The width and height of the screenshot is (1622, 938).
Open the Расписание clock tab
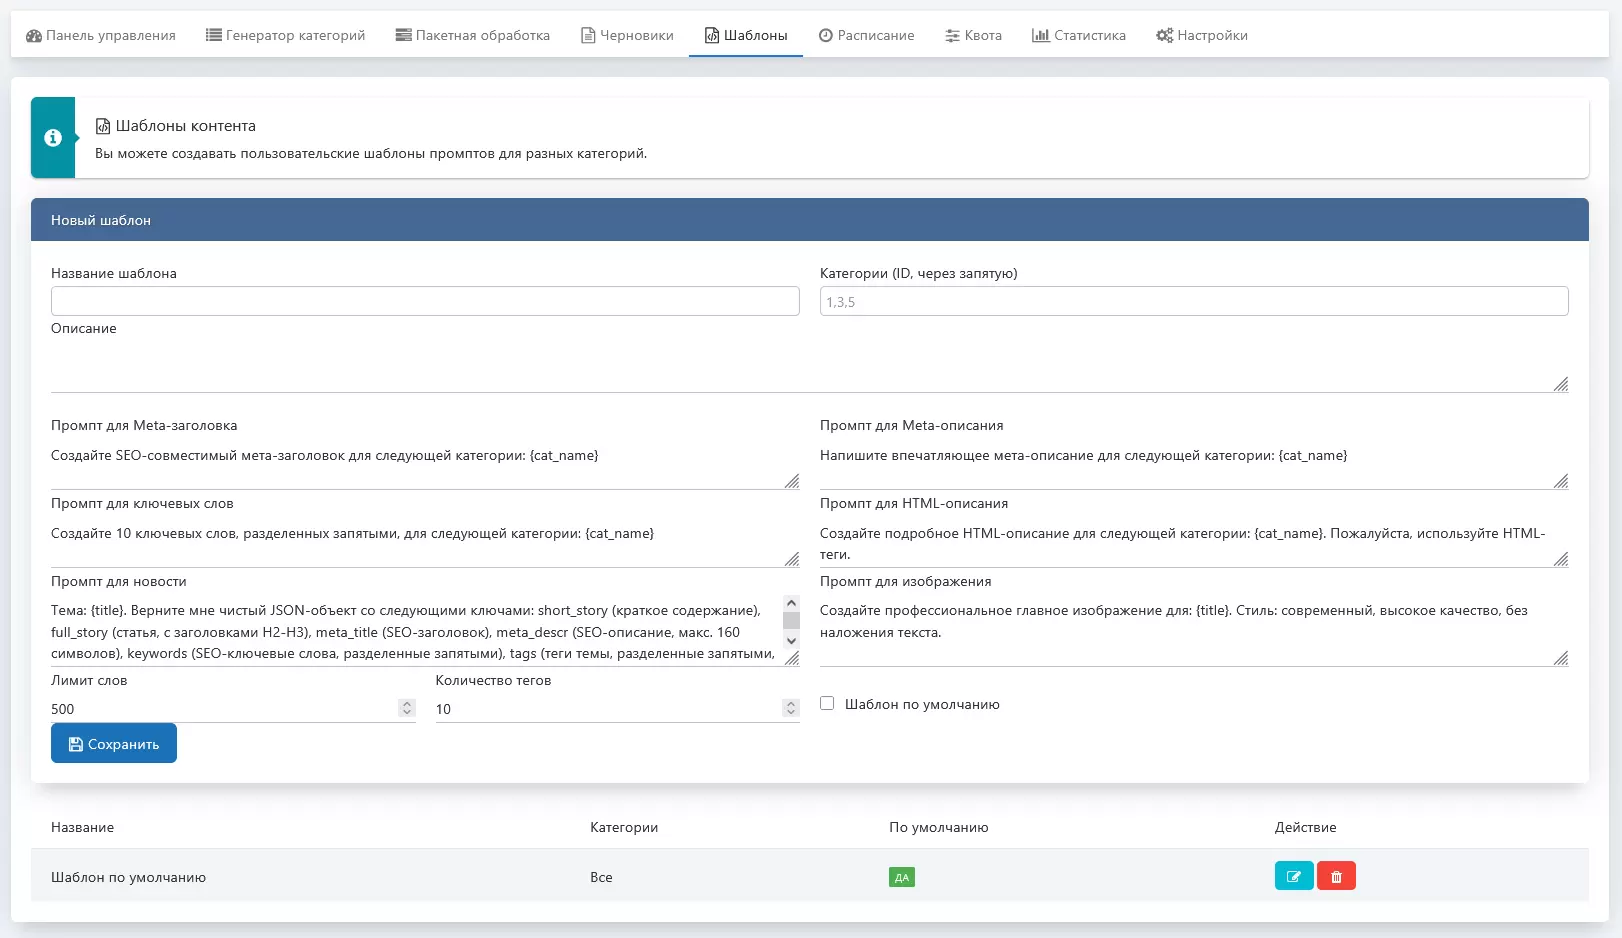tap(866, 35)
